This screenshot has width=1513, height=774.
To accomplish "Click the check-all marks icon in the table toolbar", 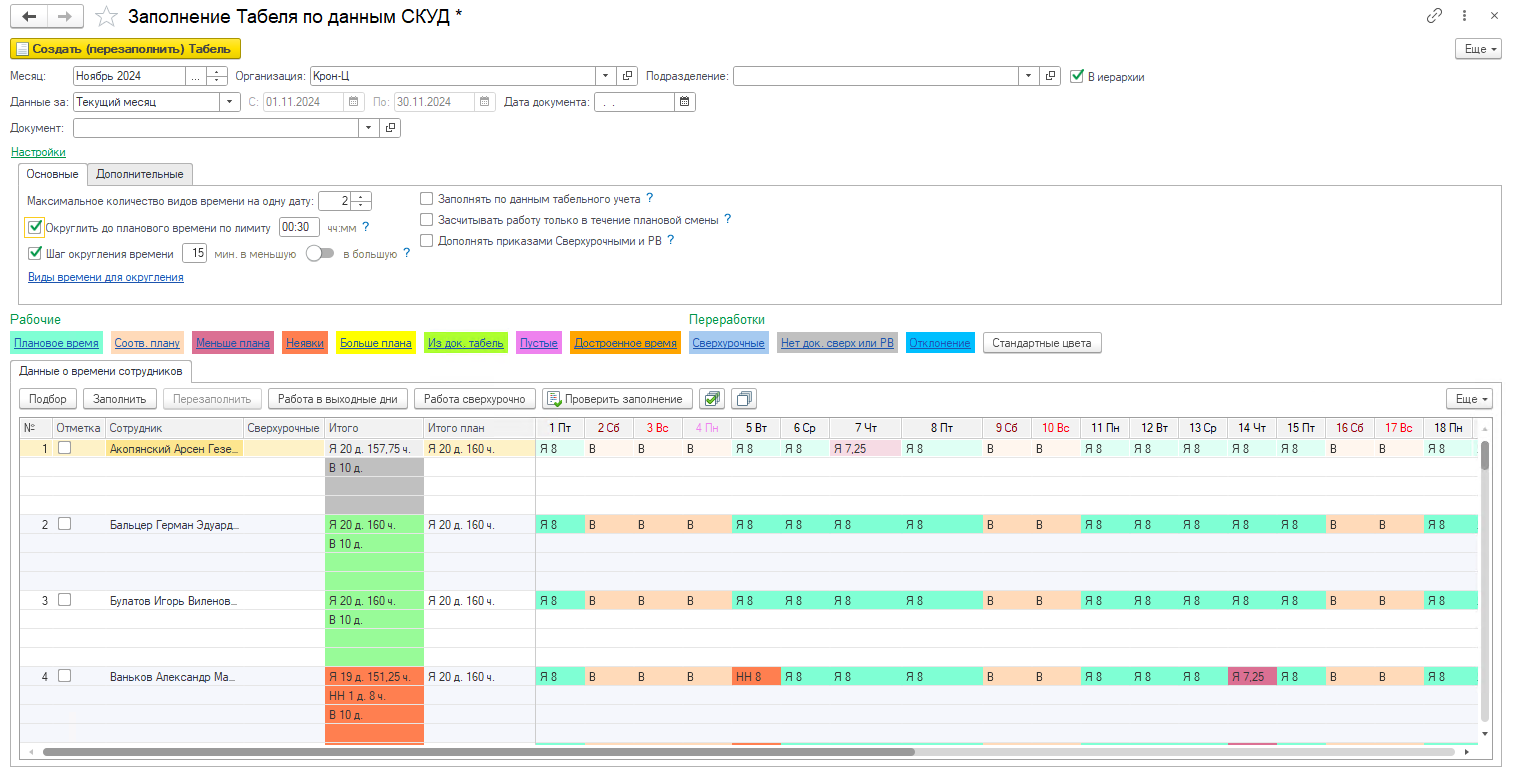I will click(712, 399).
